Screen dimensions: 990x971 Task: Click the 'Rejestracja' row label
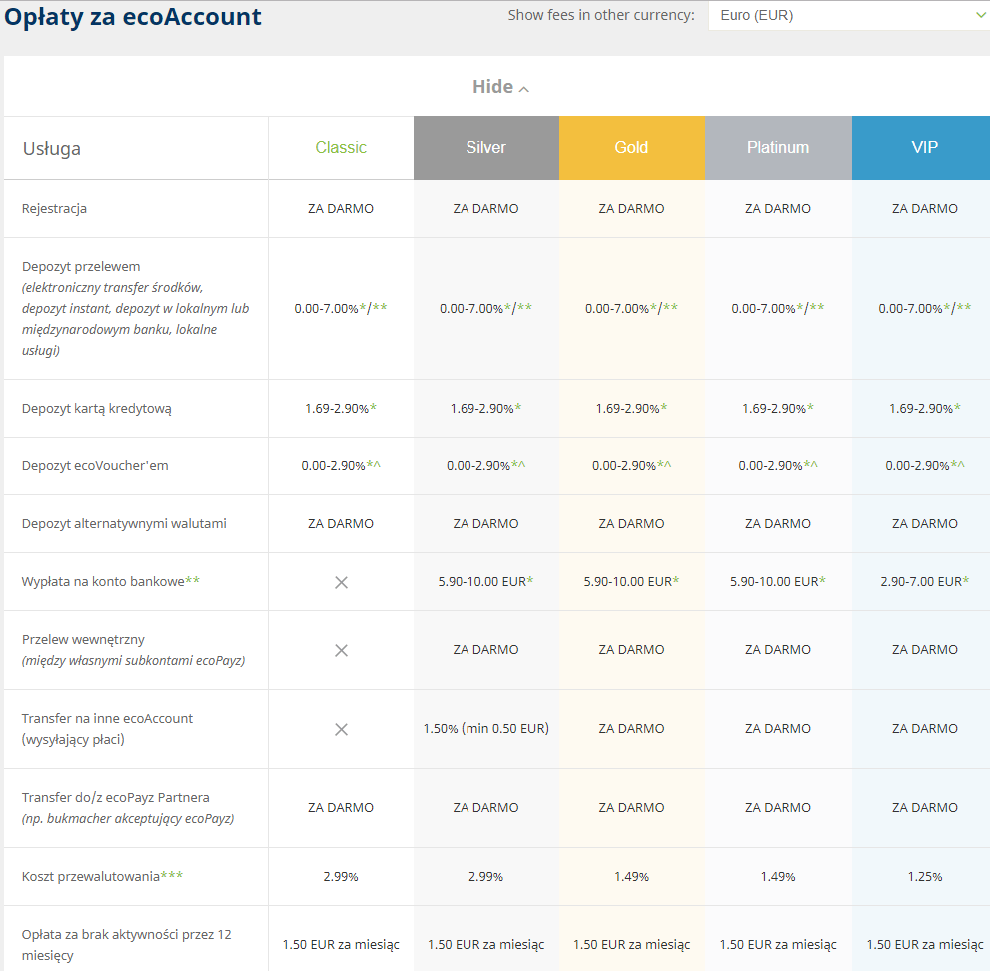coord(54,208)
